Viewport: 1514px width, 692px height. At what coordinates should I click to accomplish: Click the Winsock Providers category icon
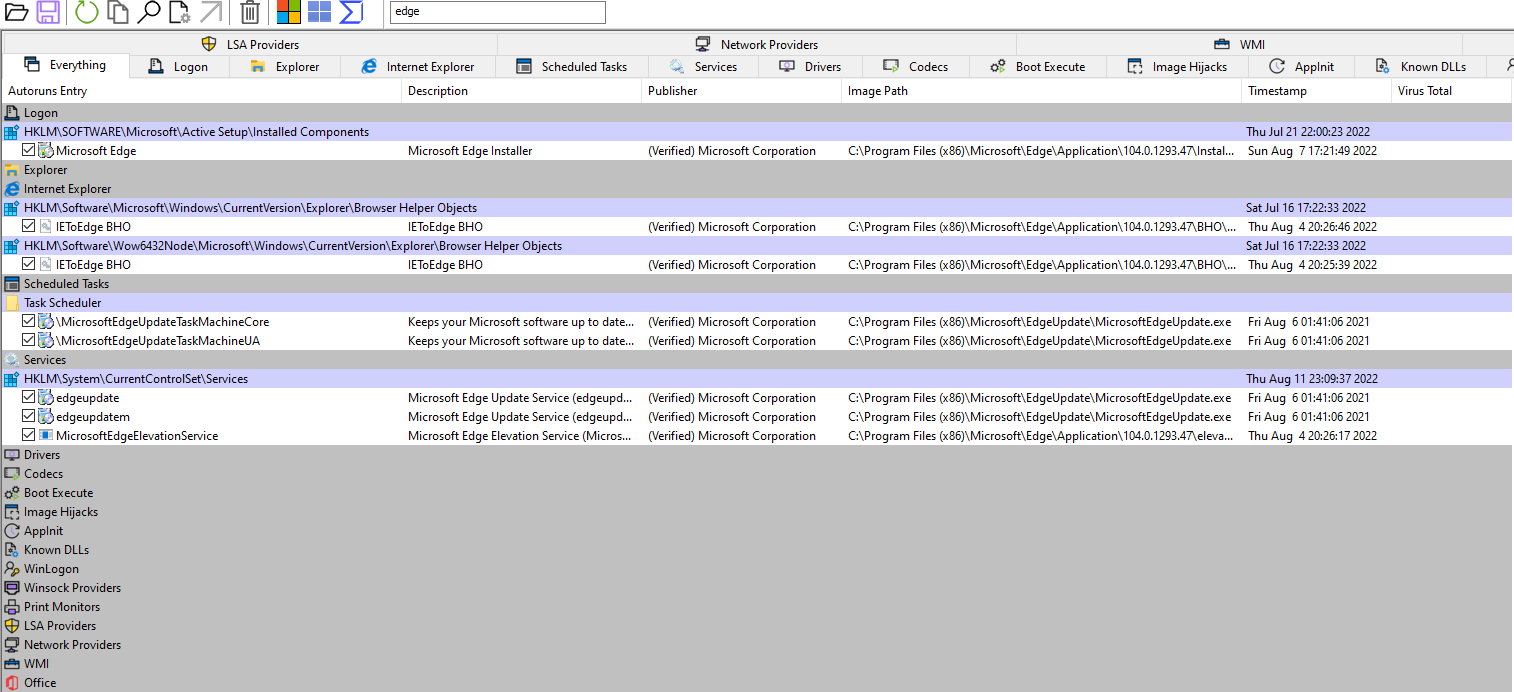12,588
